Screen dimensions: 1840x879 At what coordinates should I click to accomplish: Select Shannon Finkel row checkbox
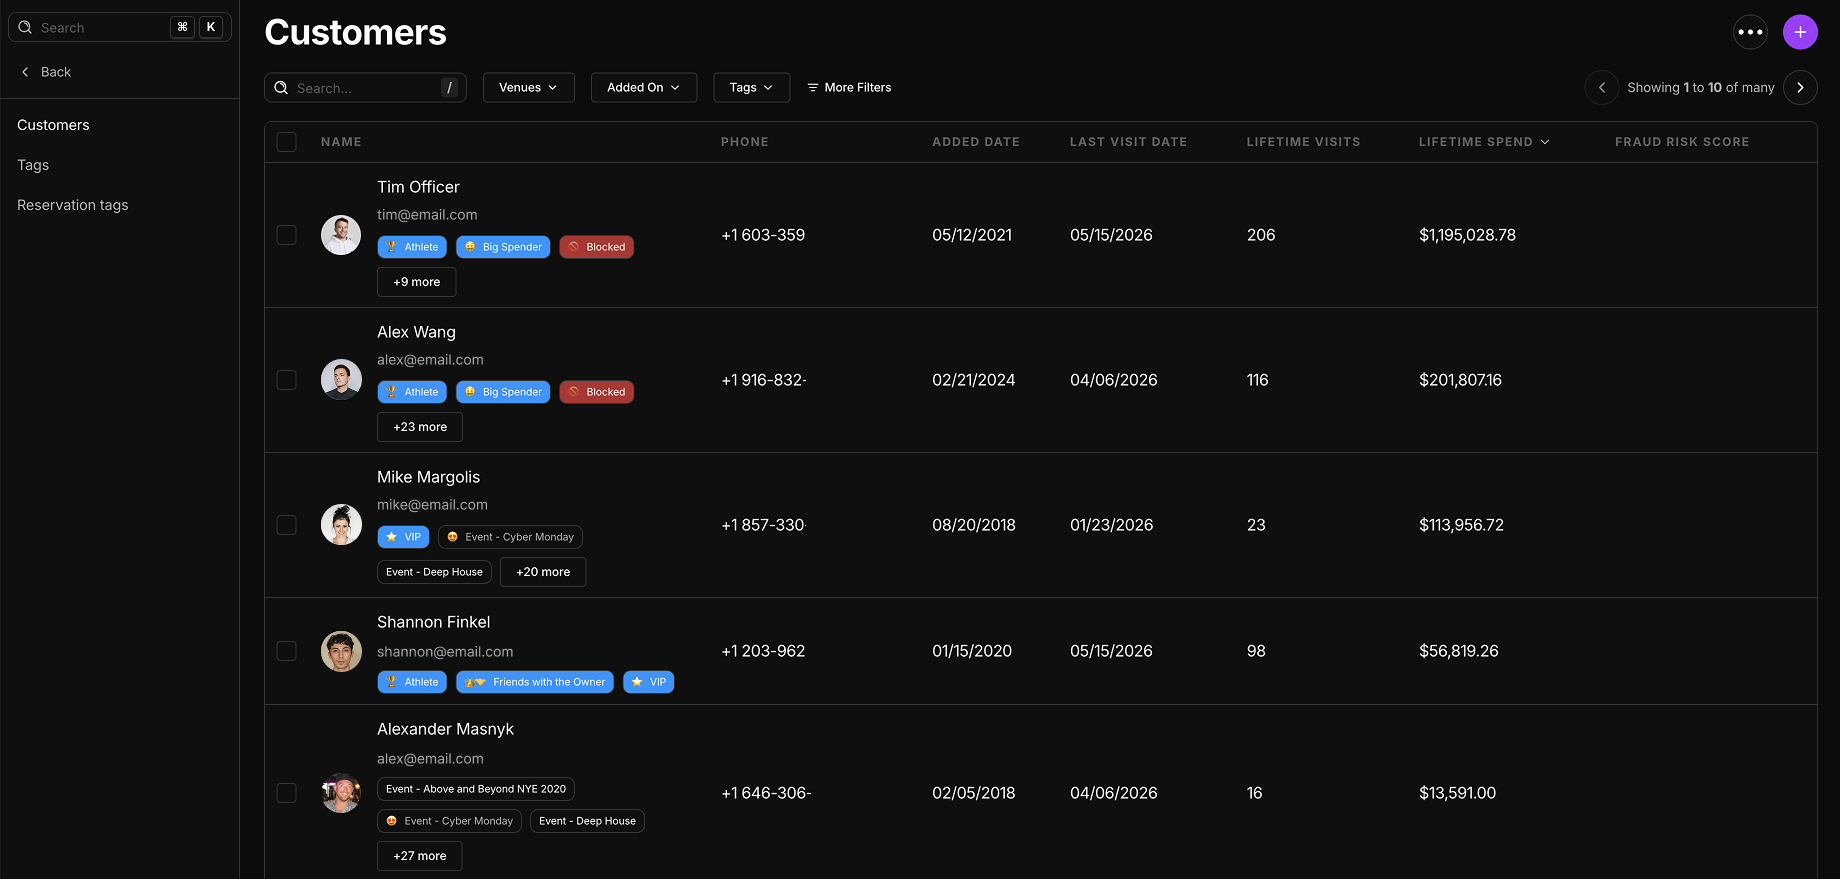(x=287, y=651)
